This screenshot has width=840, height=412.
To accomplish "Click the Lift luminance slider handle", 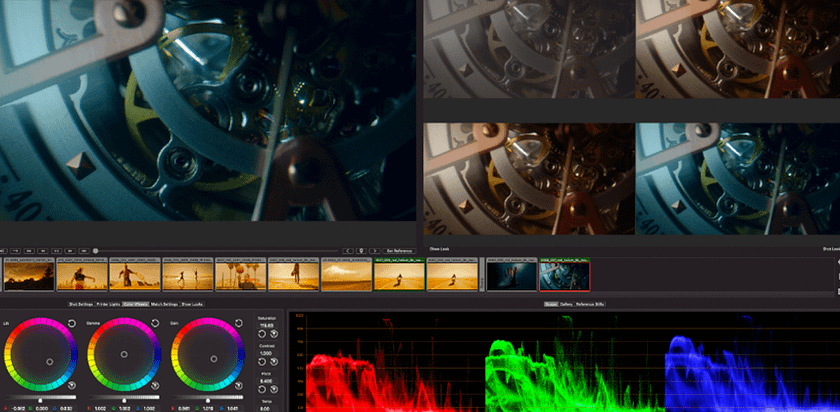I will (41, 400).
